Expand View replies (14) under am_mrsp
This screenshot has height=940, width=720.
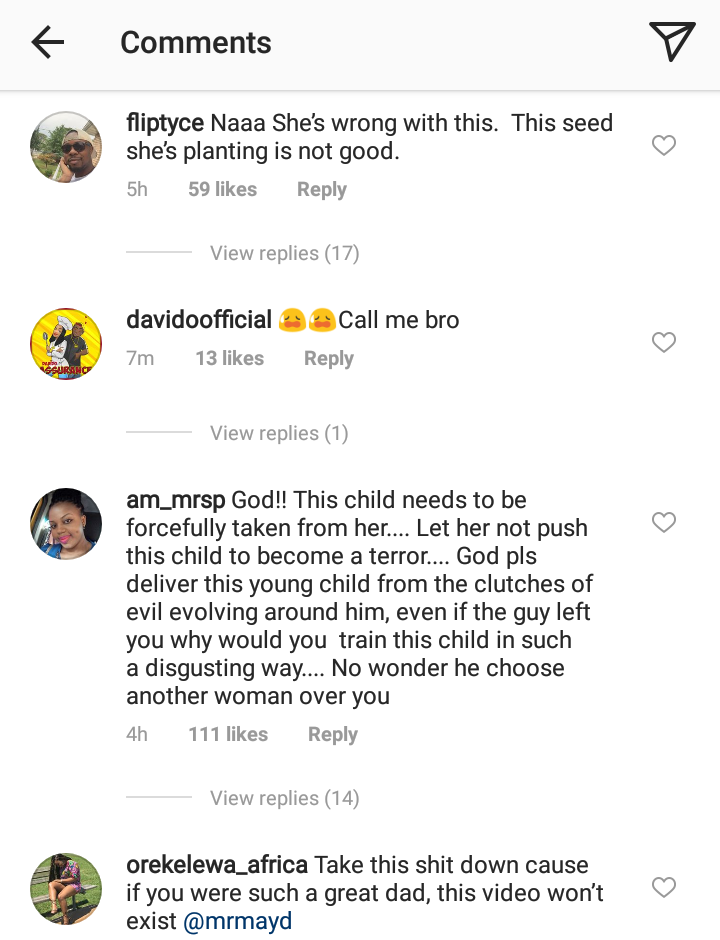(284, 798)
